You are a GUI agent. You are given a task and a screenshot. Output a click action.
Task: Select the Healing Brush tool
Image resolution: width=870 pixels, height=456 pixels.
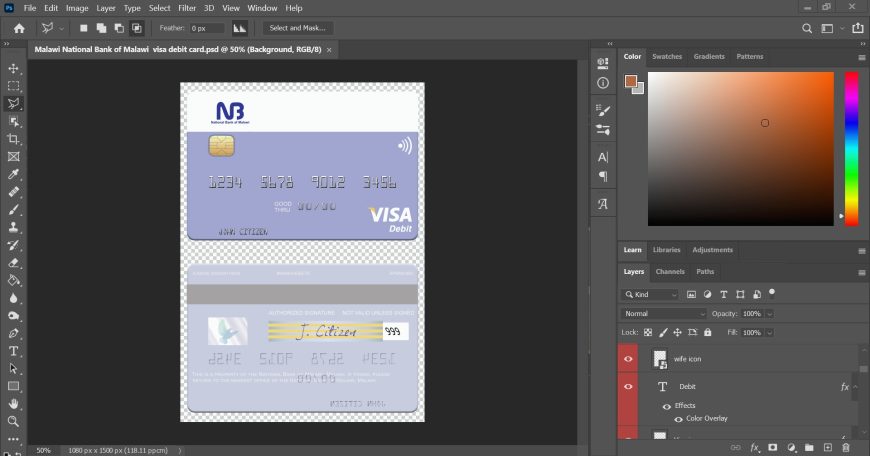pyautogui.click(x=13, y=192)
